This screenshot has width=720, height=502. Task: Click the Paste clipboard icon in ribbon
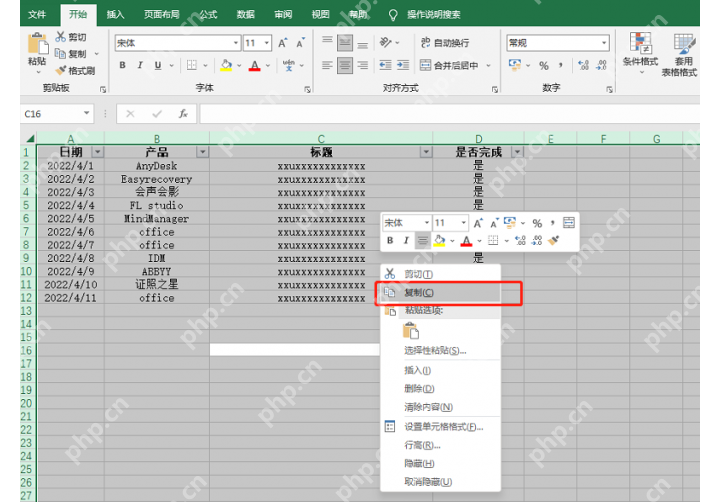tap(38, 44)
